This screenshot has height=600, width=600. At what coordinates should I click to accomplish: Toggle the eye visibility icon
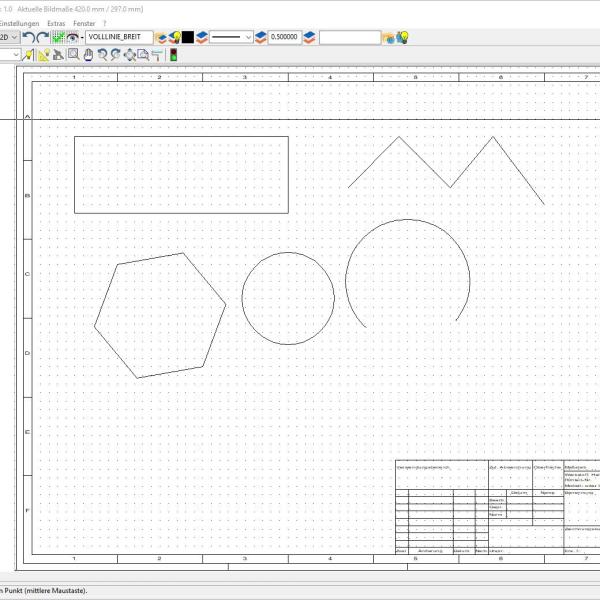[x=72, y=37]
